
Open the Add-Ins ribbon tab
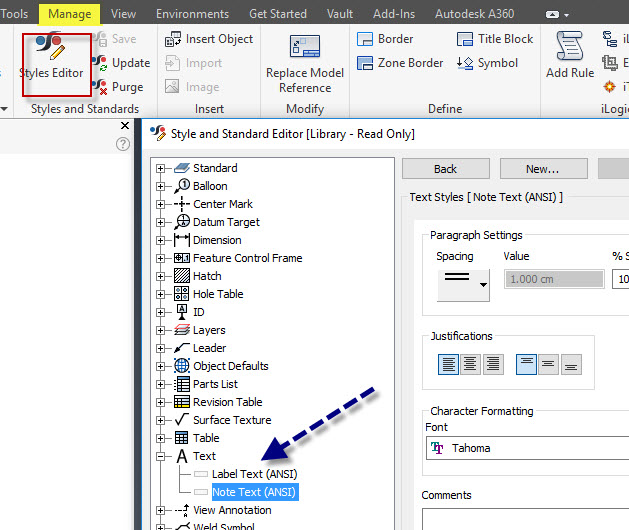click(x=394, y=14)
